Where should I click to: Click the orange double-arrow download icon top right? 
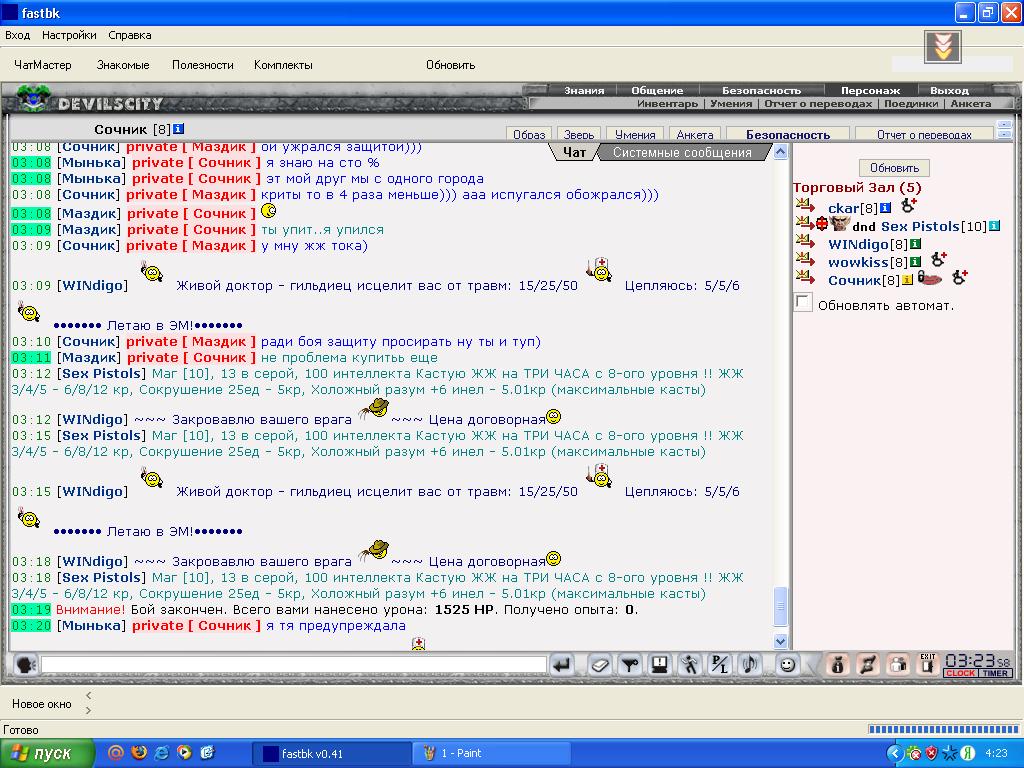coord(942,47)
